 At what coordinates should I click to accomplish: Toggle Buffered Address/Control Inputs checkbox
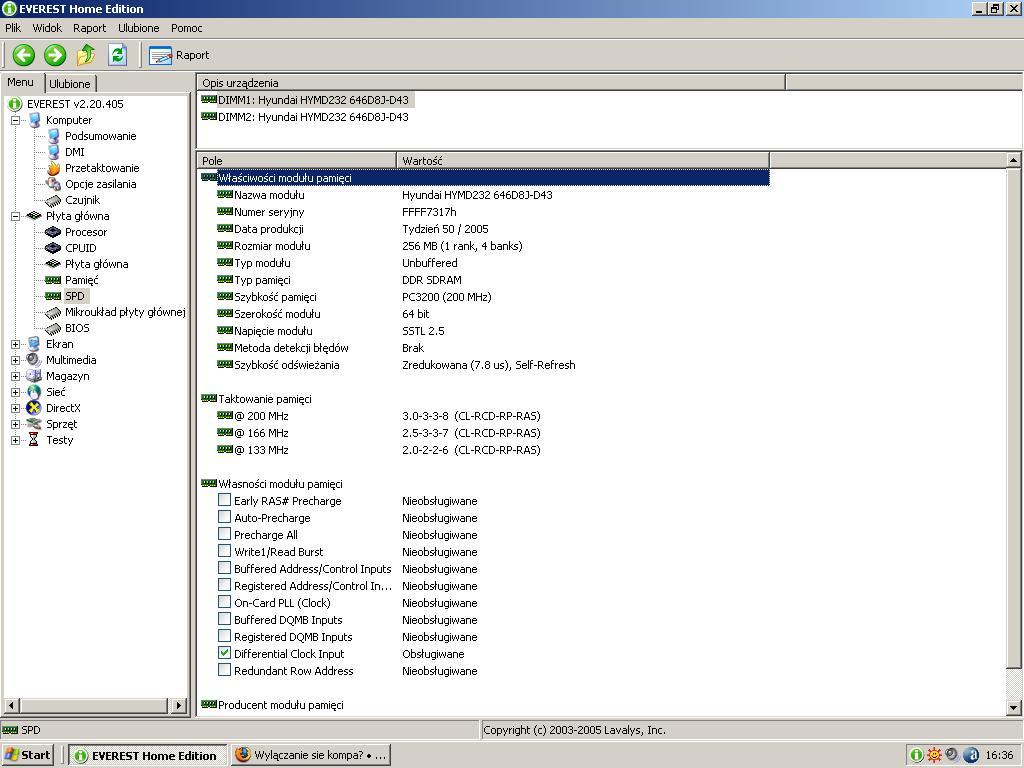(x=224, y=568)
